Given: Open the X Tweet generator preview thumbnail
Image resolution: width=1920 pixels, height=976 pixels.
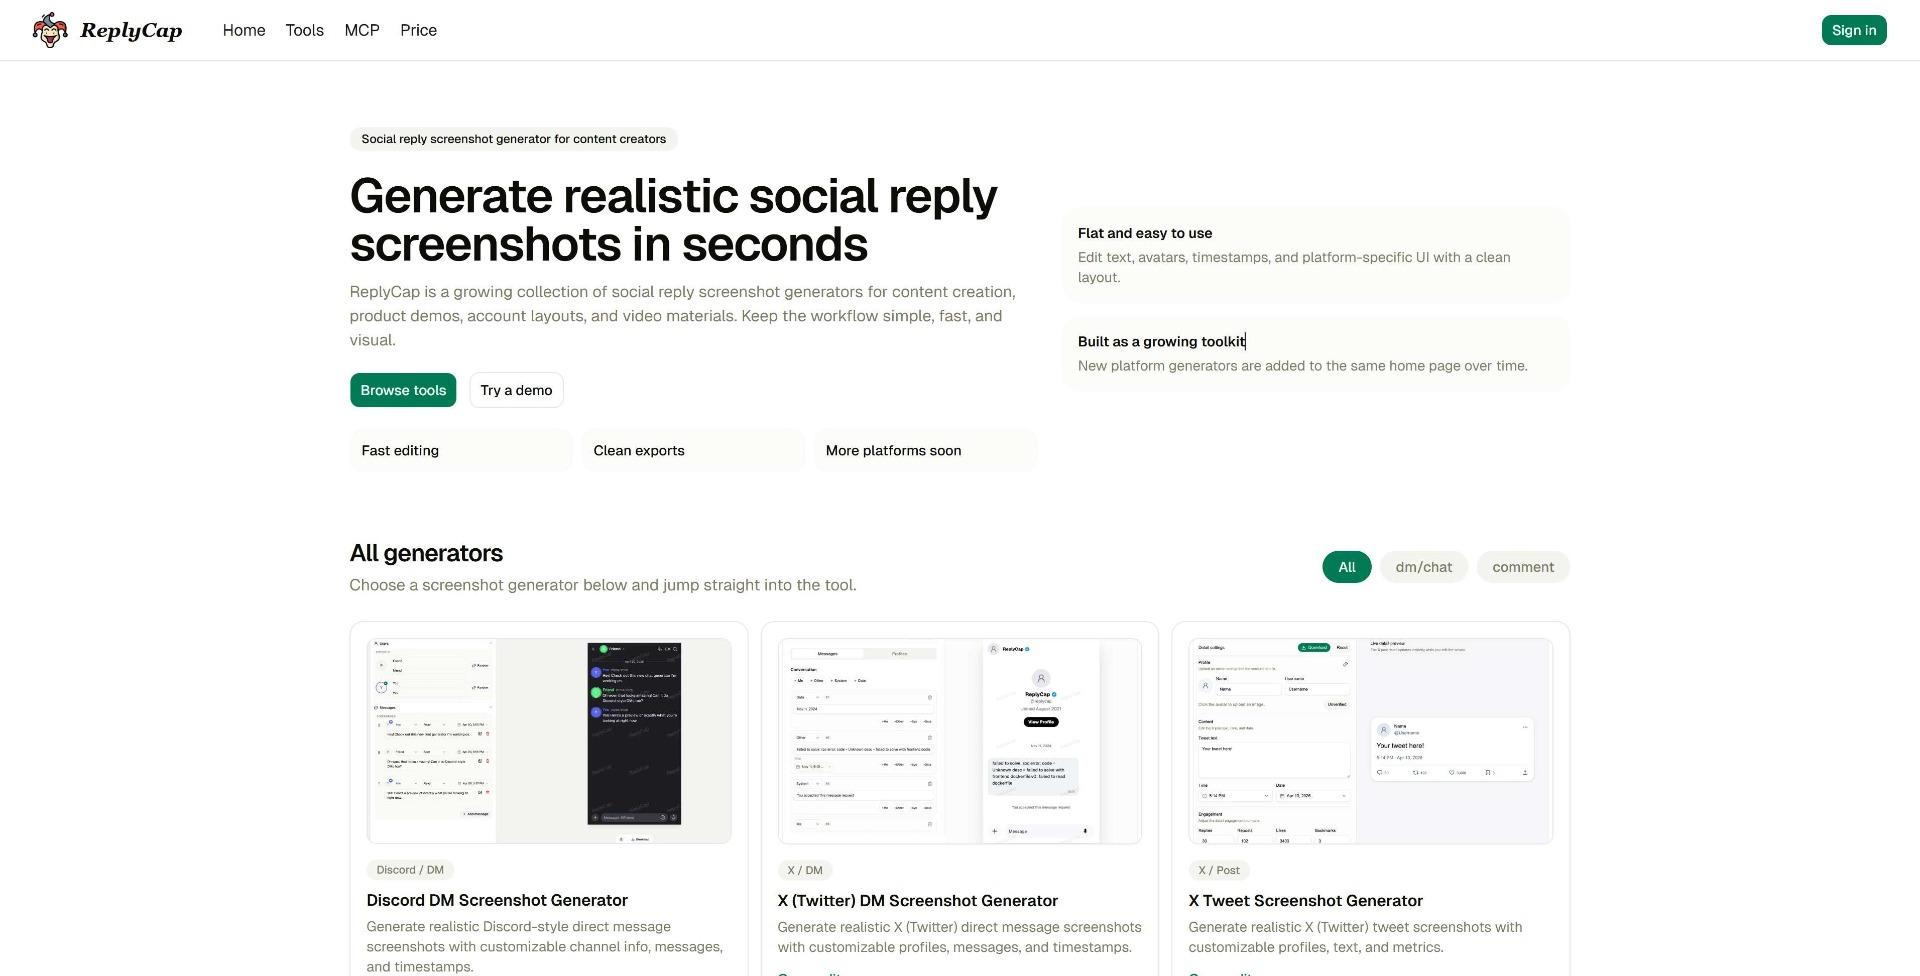Looking at the screenshot, I should (1370, 741).
